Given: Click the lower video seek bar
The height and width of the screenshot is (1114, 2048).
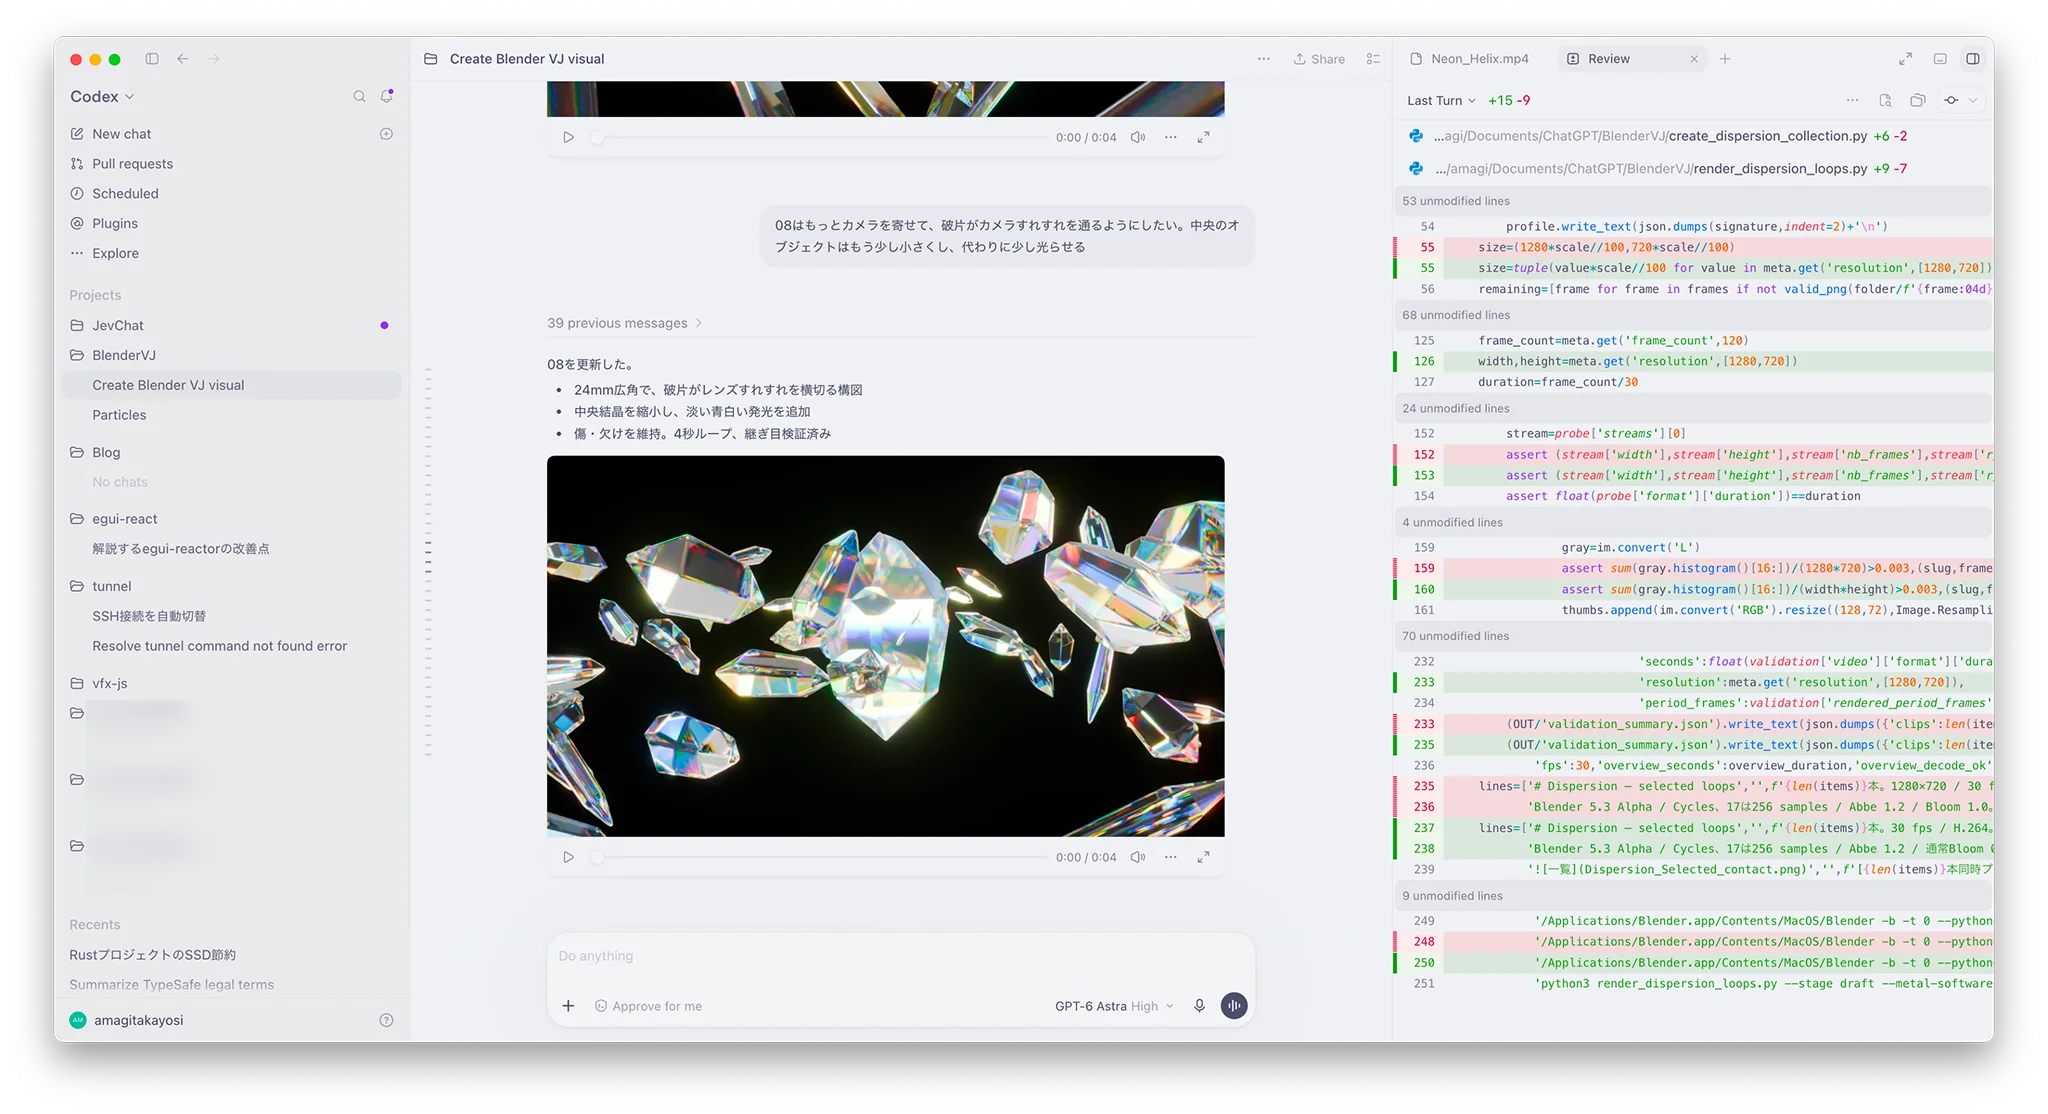Looking at the screenshot, I should (x=819, y=857).
